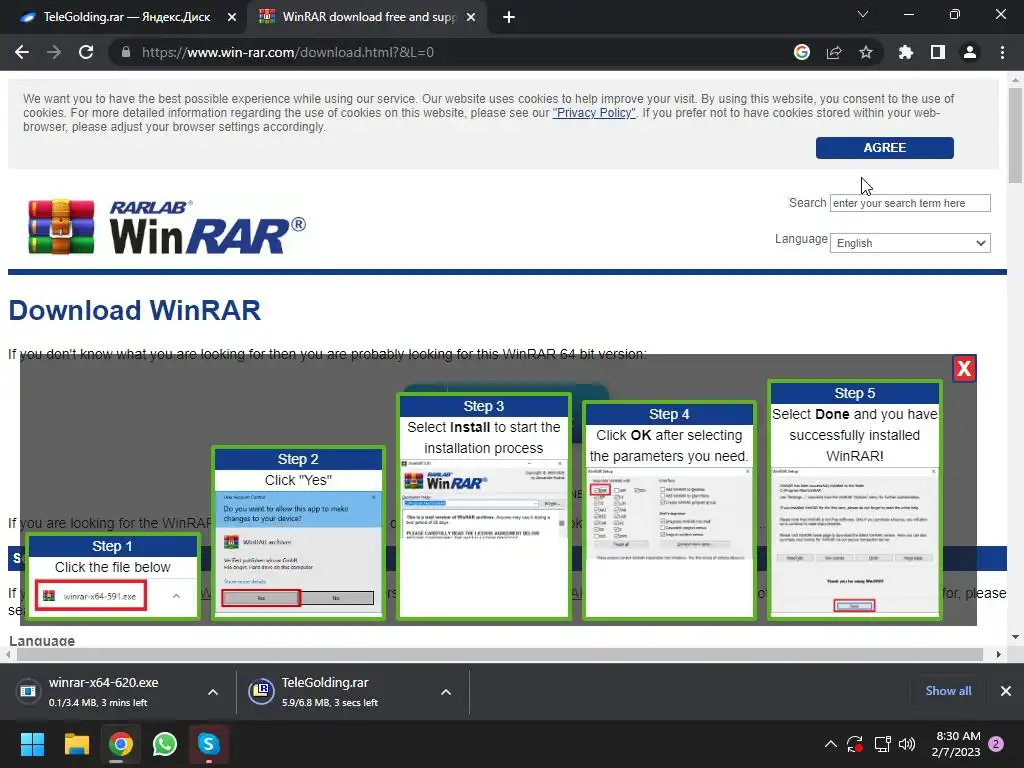This screenshot has width=1024, height=768.
Task: Click the winrar-x64-620.exe download item
Action: click(x=104, y=692)
